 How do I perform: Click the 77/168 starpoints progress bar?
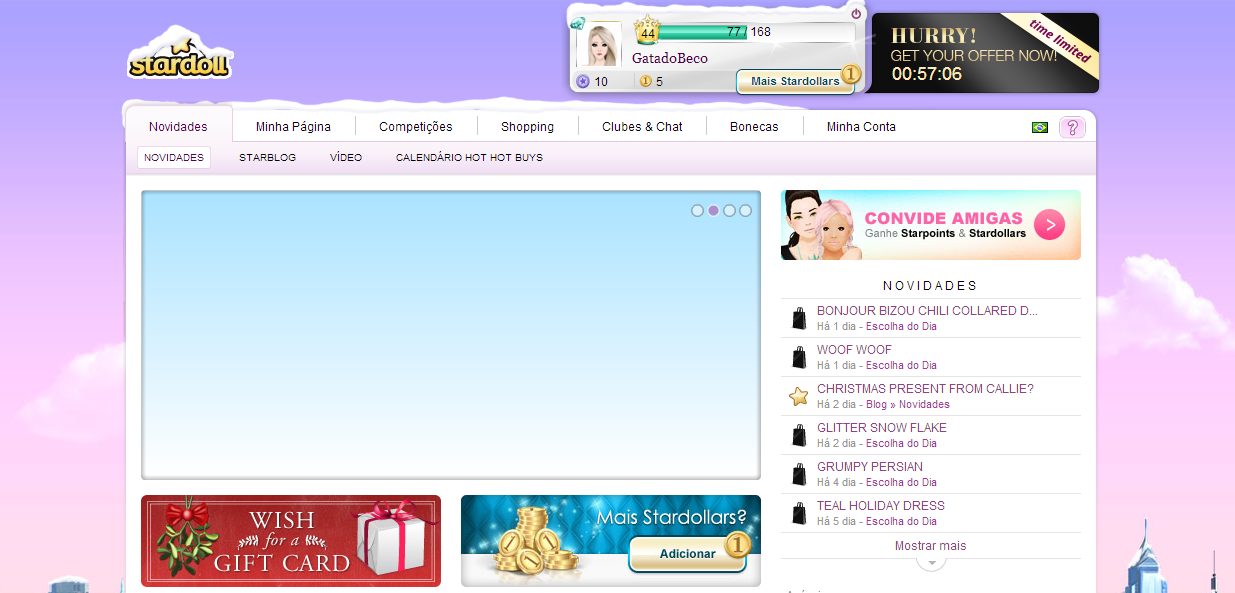pyautogui.click(x=755, y=32)
